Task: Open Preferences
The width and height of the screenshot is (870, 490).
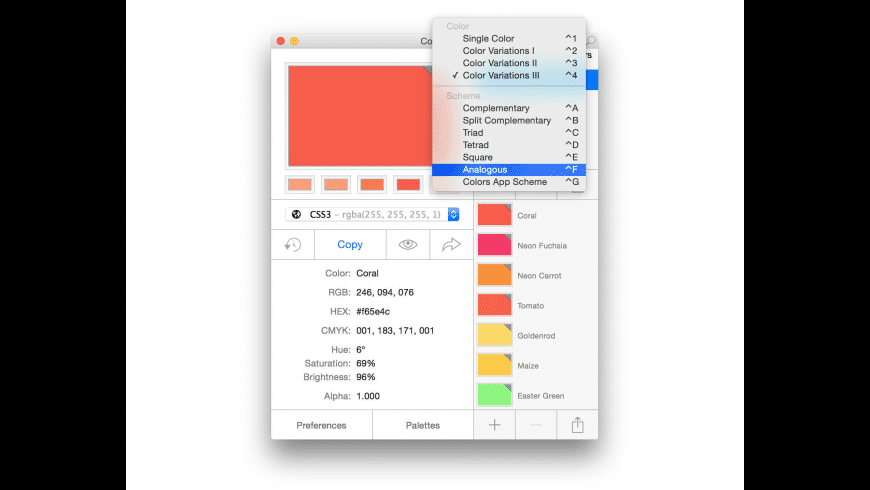Action: [x=321, y=425]
